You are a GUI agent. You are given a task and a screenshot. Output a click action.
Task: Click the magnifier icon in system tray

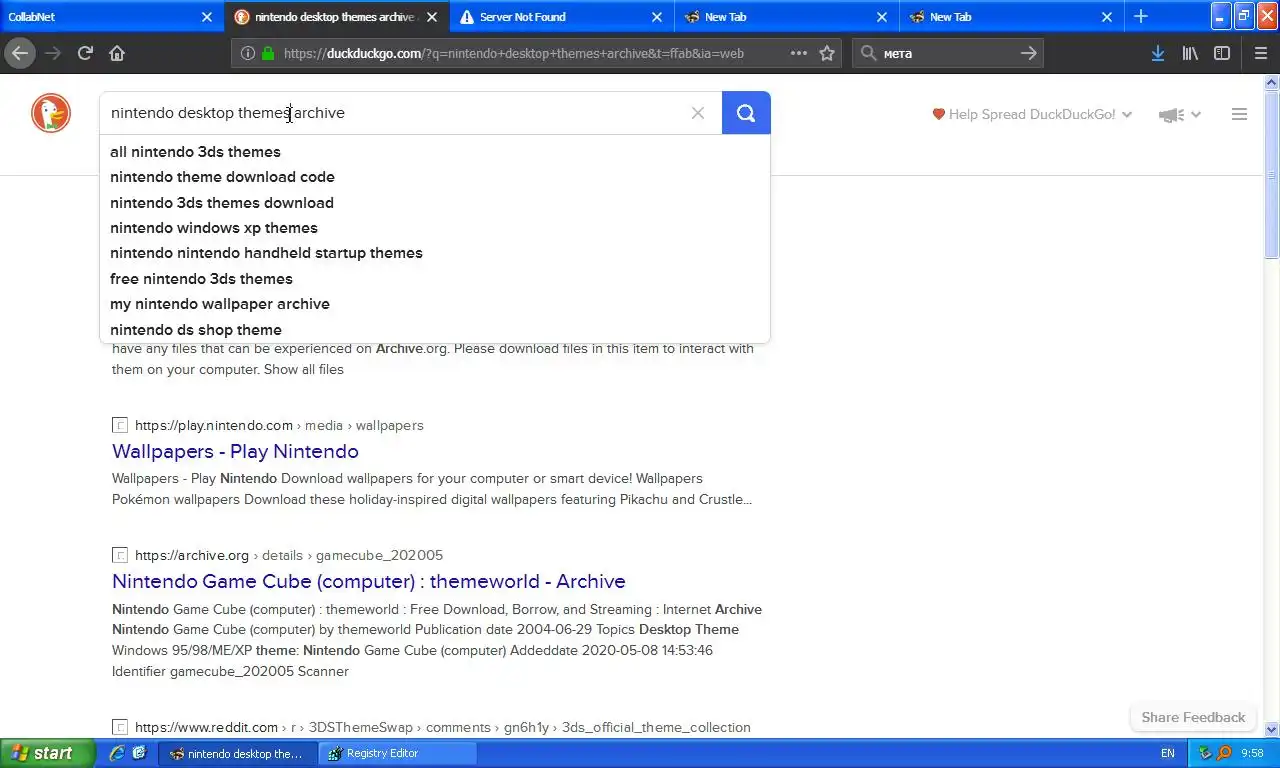coord(1224,753)
